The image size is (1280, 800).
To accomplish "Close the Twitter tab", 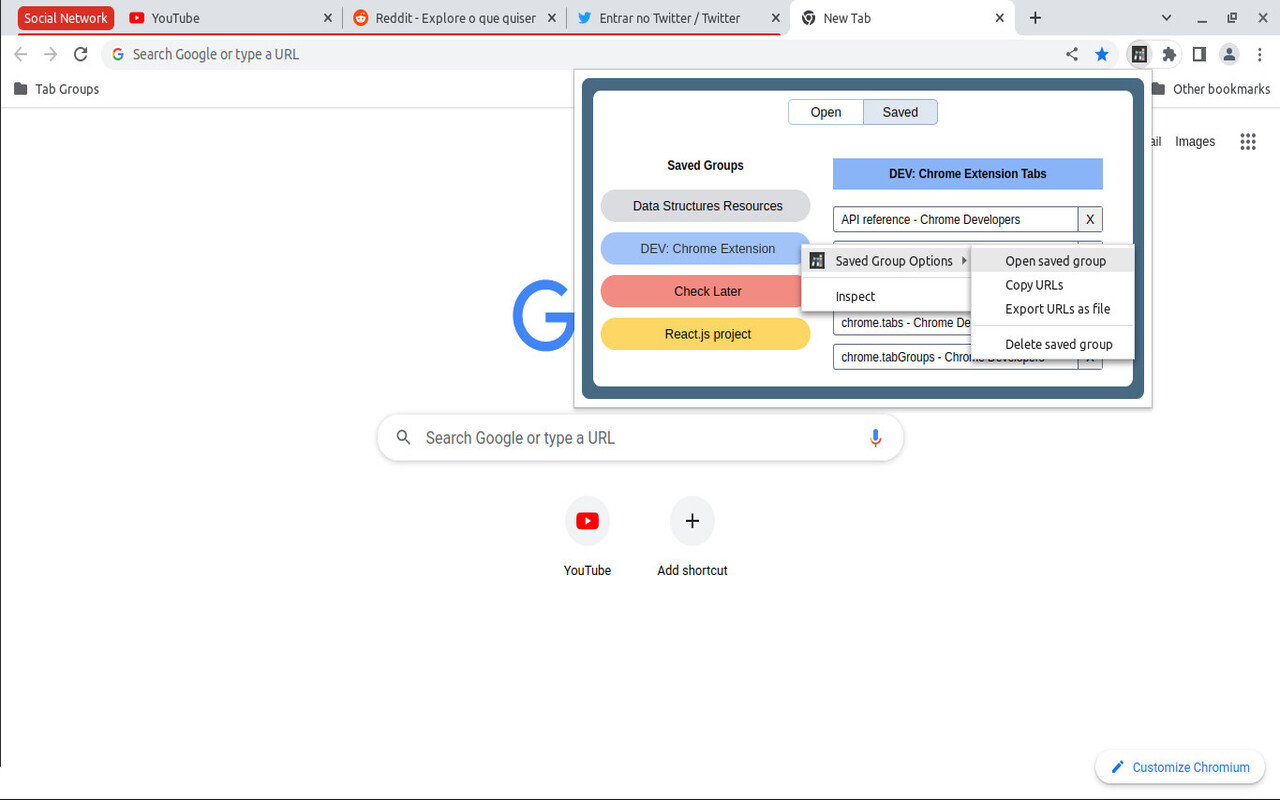I will click(x=775, y=18).
